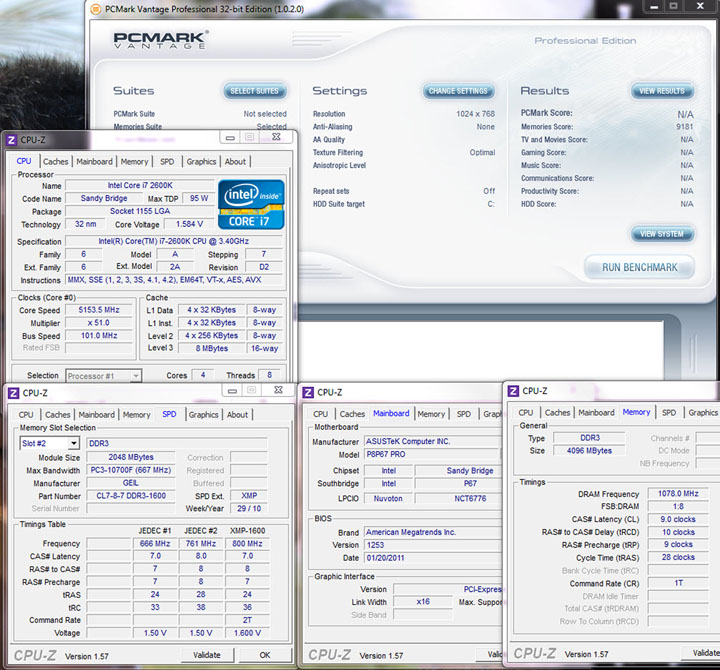720x670 pixels.
Task: Click the Resolution setting 1024 x 768
Action: click(475, 114)
